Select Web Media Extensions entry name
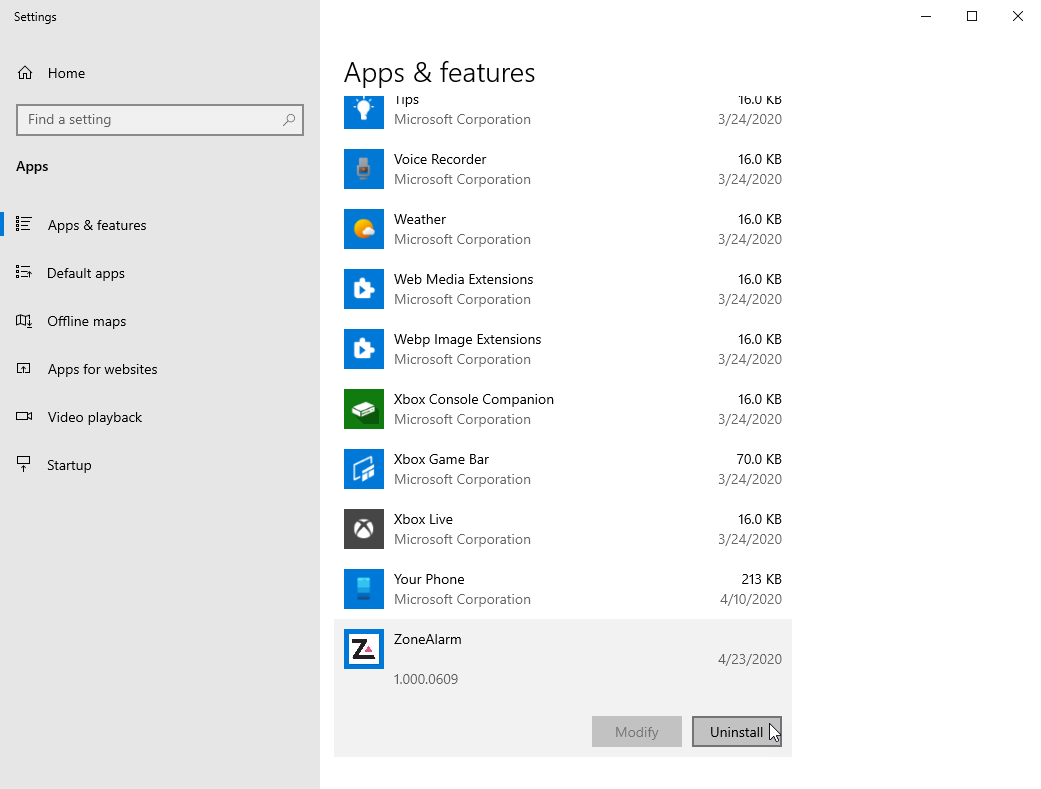 [x=463, y=280]
